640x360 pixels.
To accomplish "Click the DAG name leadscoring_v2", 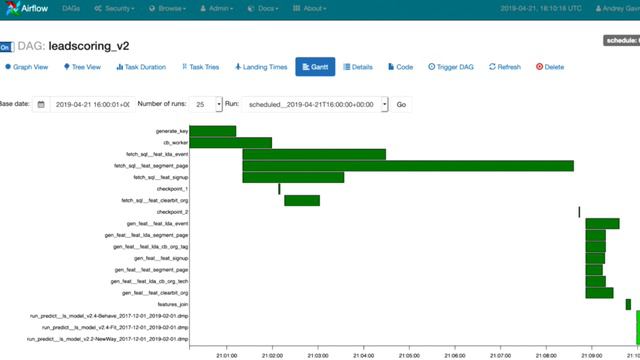I will tap(89, 46).
